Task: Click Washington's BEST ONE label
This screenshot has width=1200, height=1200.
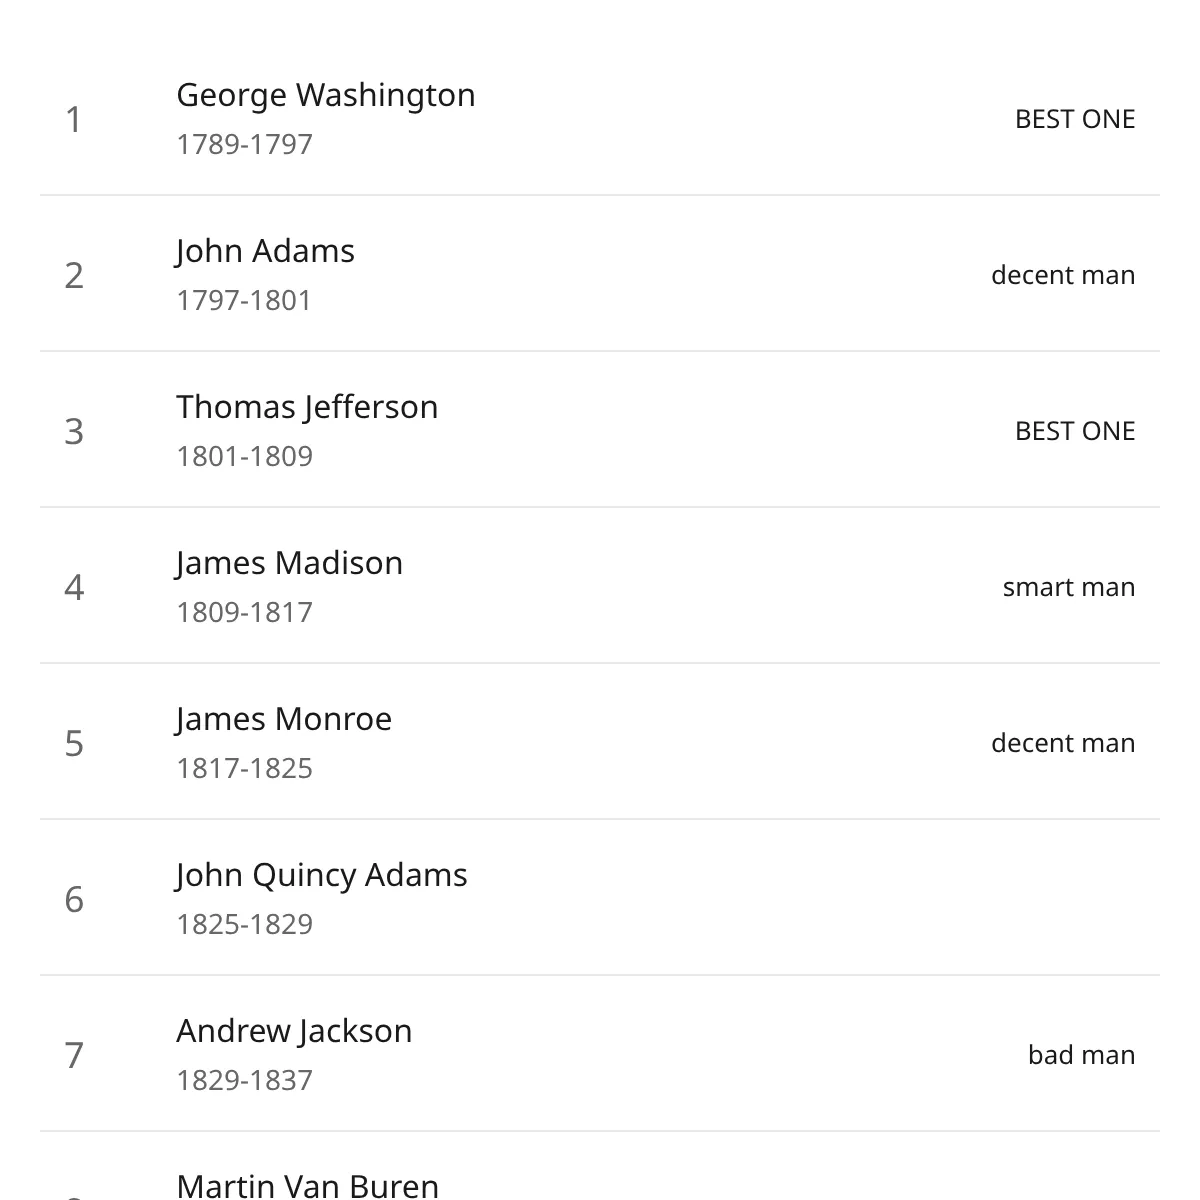Action: click(1075, 119)
